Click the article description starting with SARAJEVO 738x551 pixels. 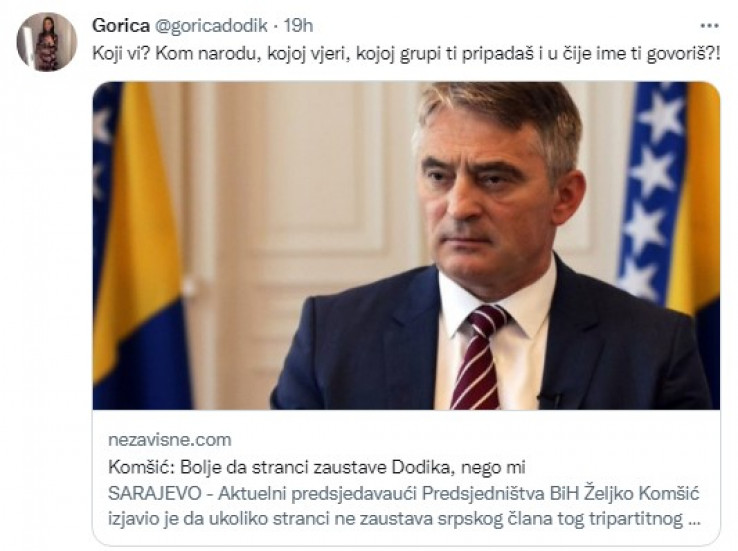click(x=404, y=506)
